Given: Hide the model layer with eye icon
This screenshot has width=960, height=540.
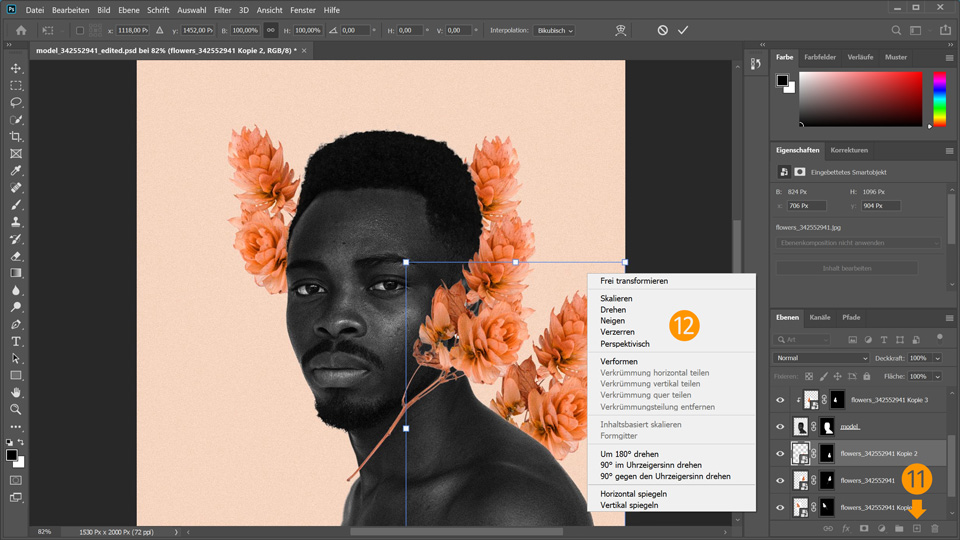Looking at the screenshot, I should coord(780,426).
